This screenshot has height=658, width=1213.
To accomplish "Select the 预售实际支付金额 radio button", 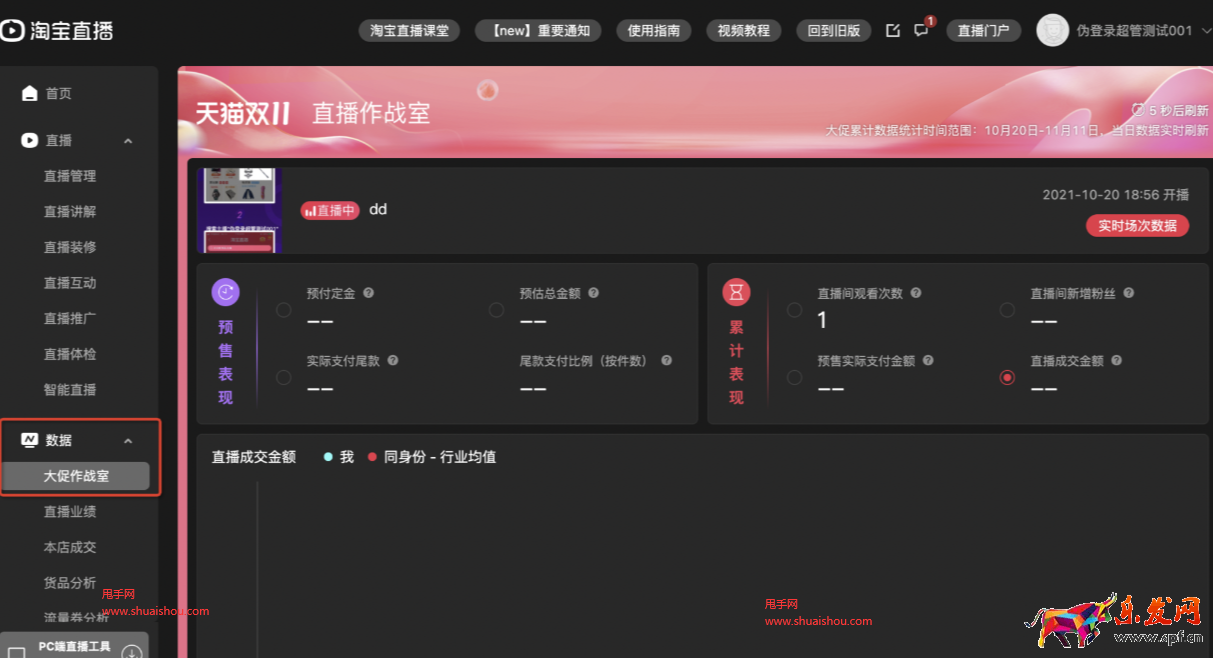I will tap(795, 377).
